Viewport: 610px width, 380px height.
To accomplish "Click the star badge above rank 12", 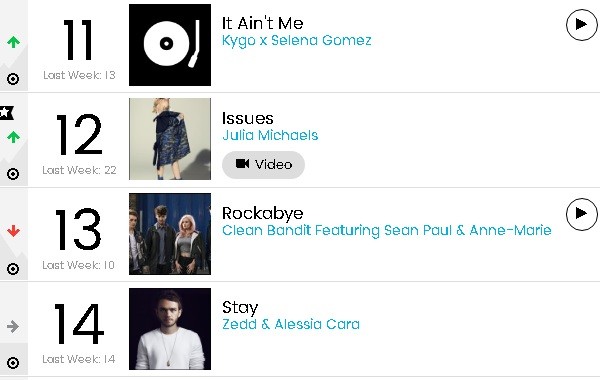I will (x=6, y=113).
